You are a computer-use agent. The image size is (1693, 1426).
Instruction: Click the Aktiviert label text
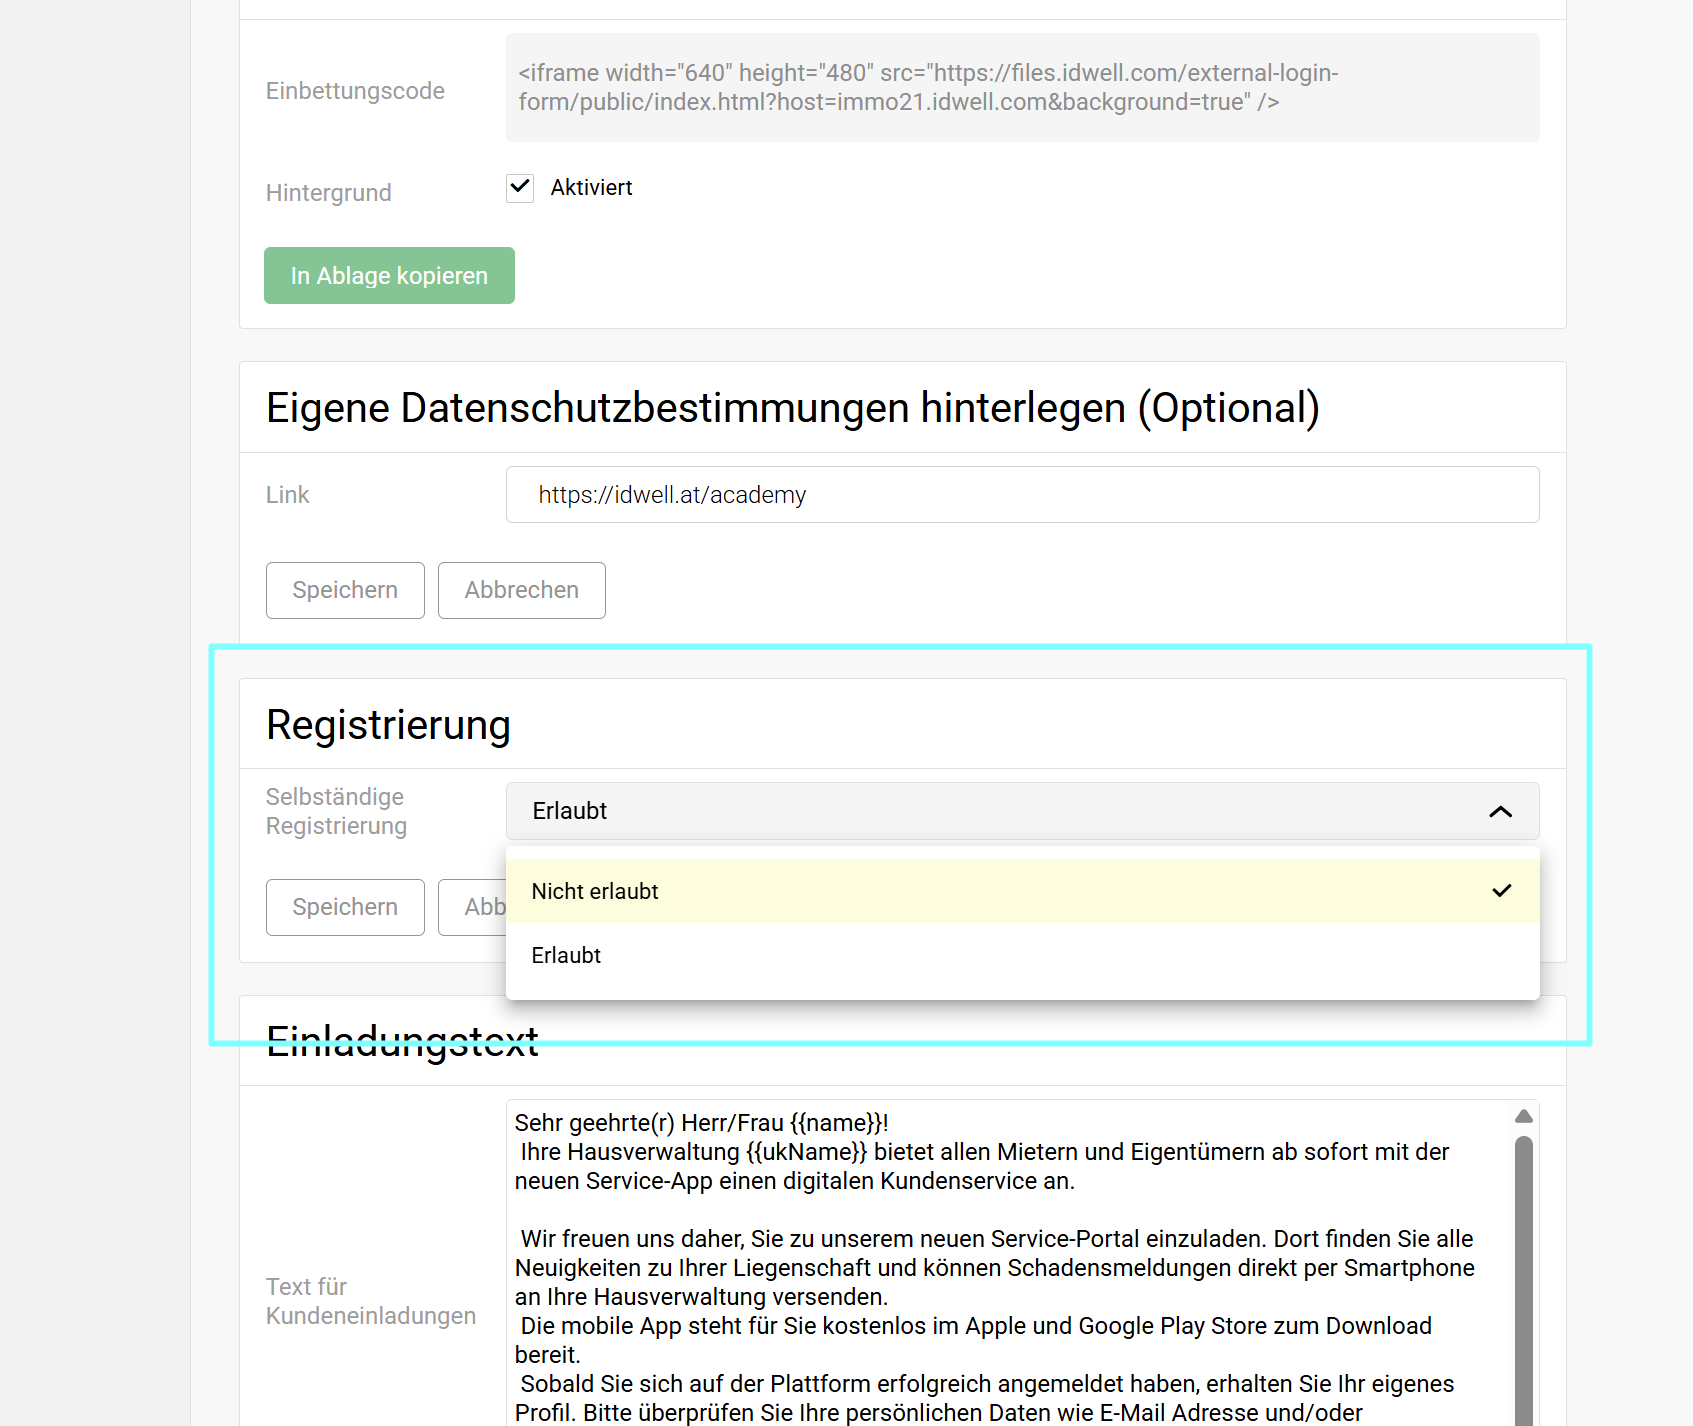click(x=591, y=188)
